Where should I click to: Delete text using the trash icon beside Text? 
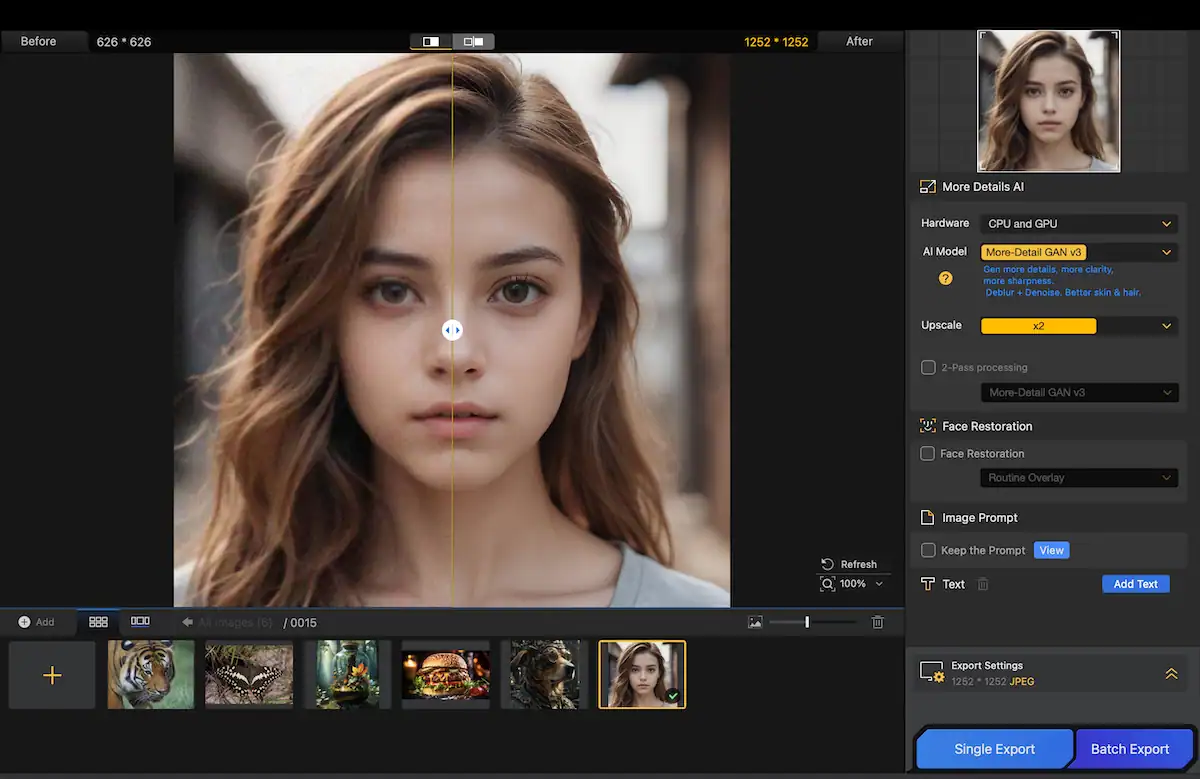coord(984,584)
